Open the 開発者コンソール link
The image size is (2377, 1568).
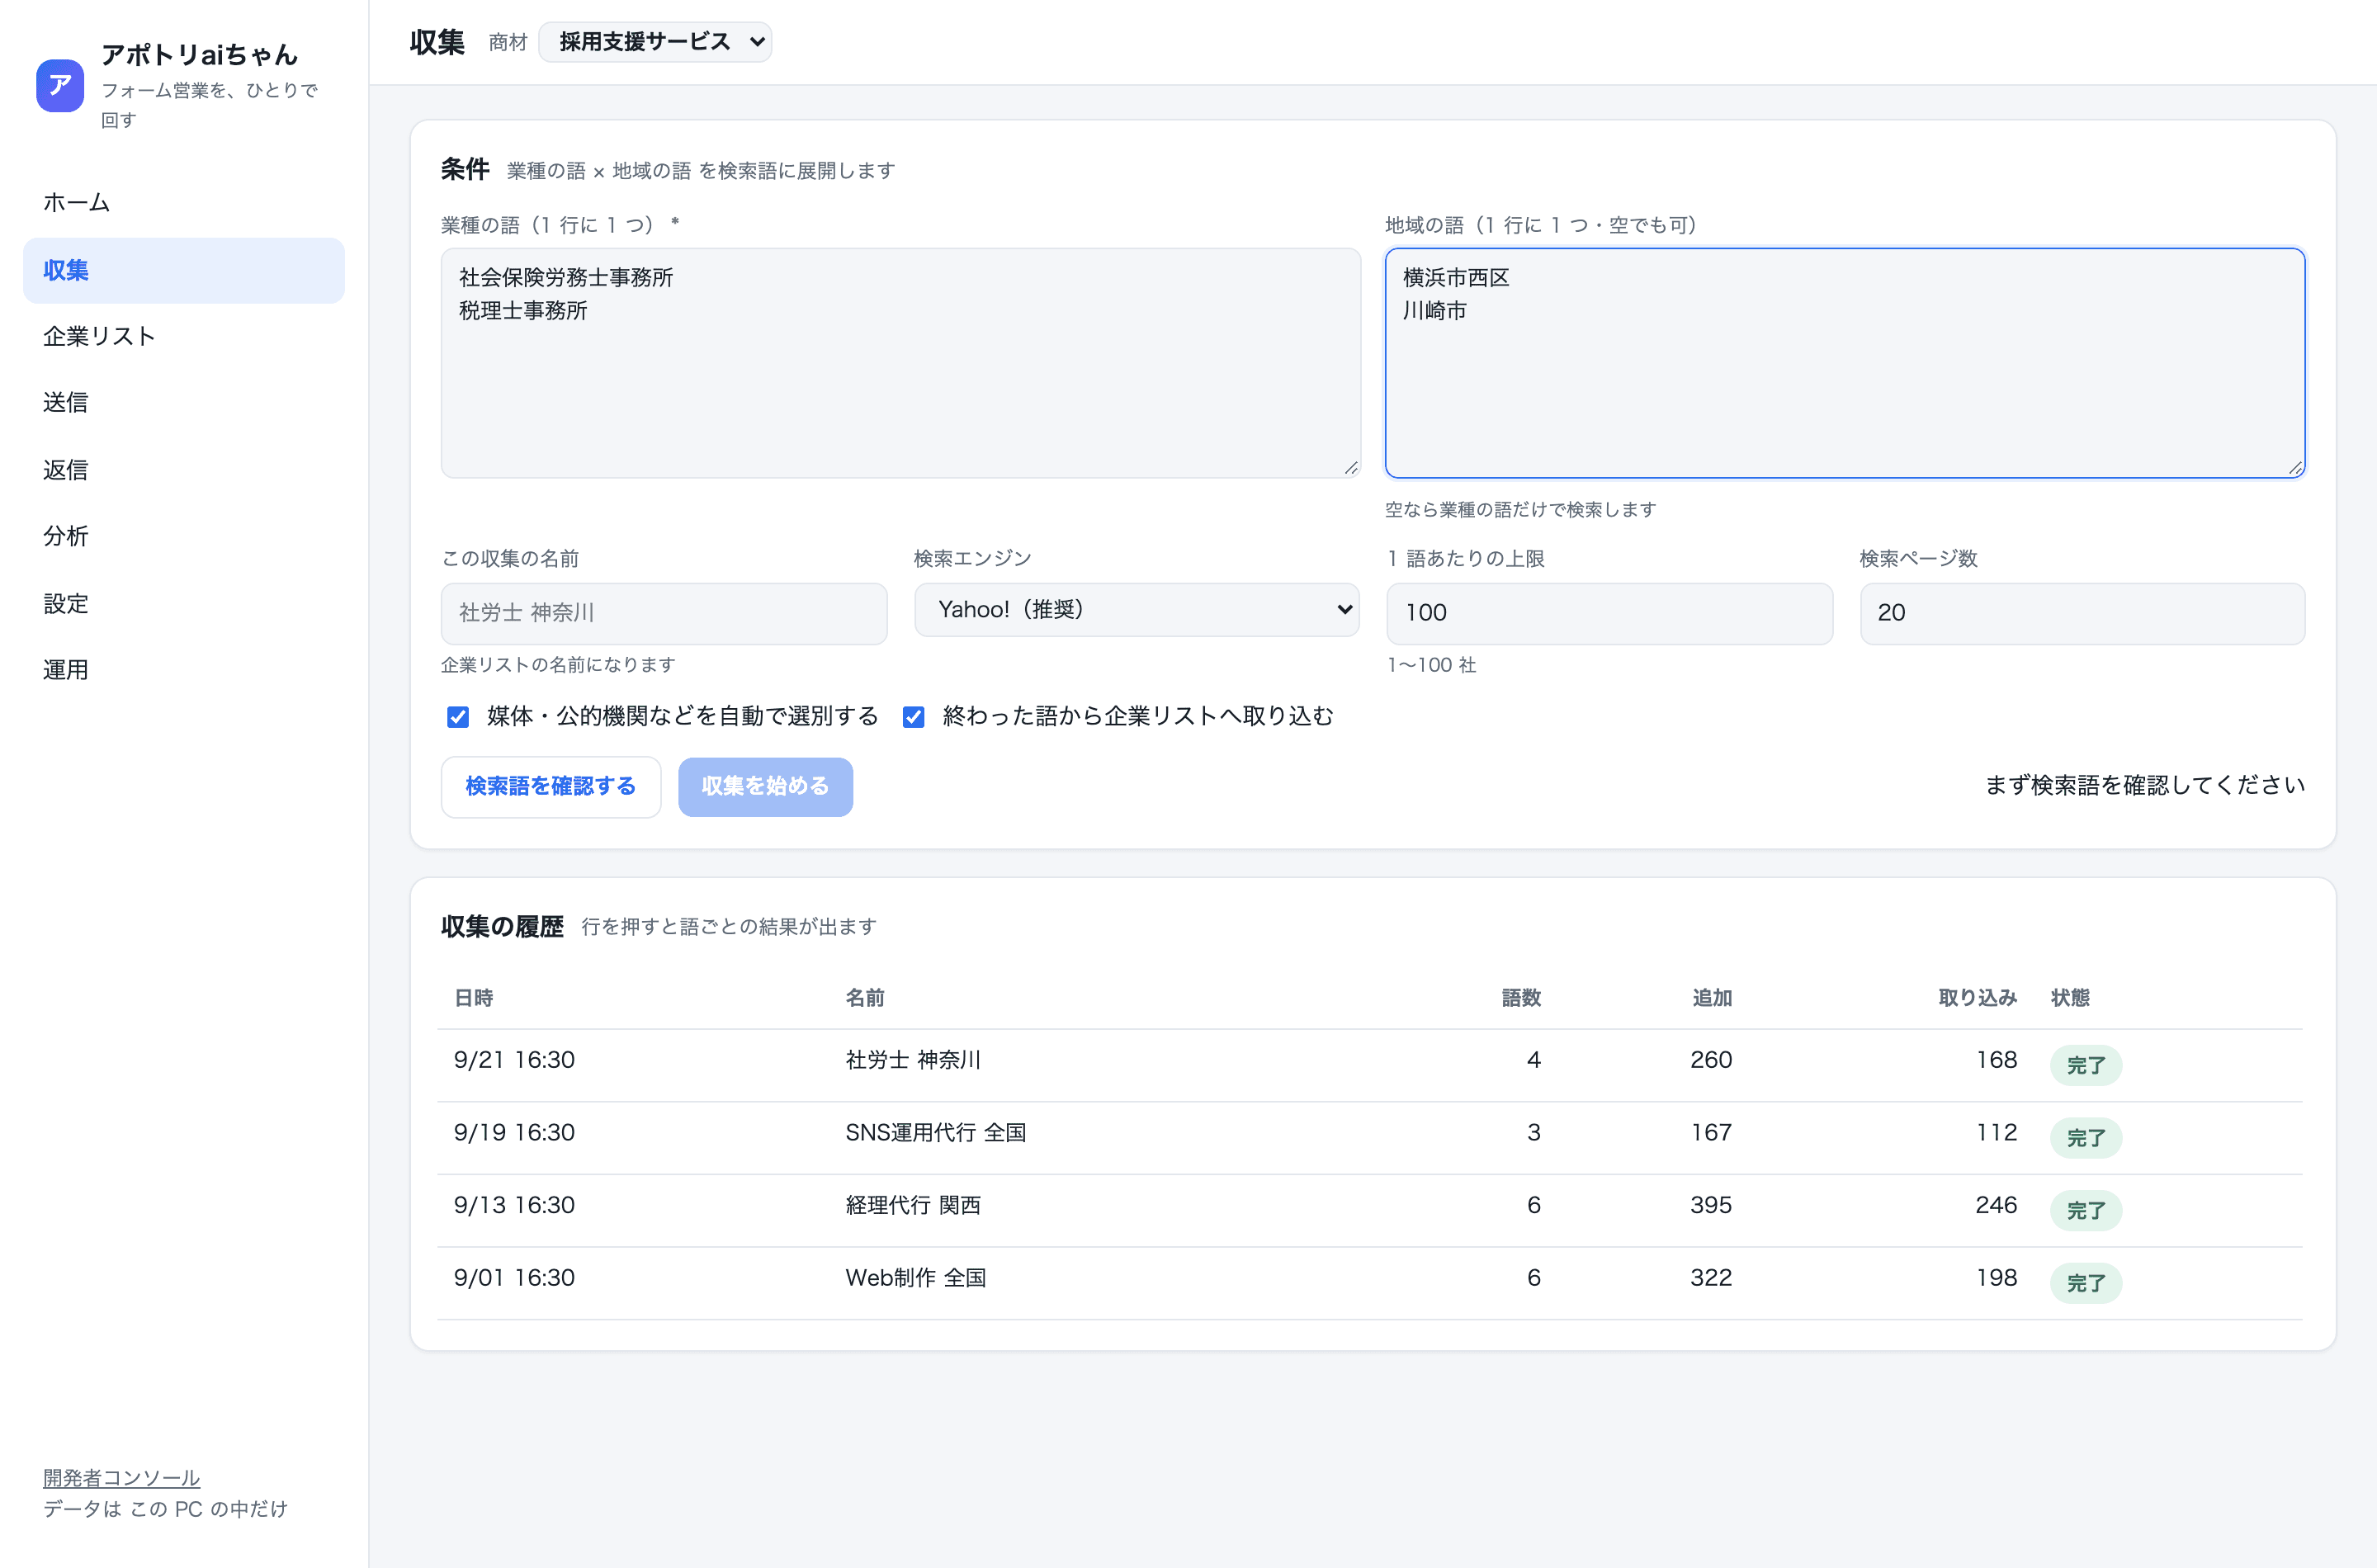click(121, 1477)
